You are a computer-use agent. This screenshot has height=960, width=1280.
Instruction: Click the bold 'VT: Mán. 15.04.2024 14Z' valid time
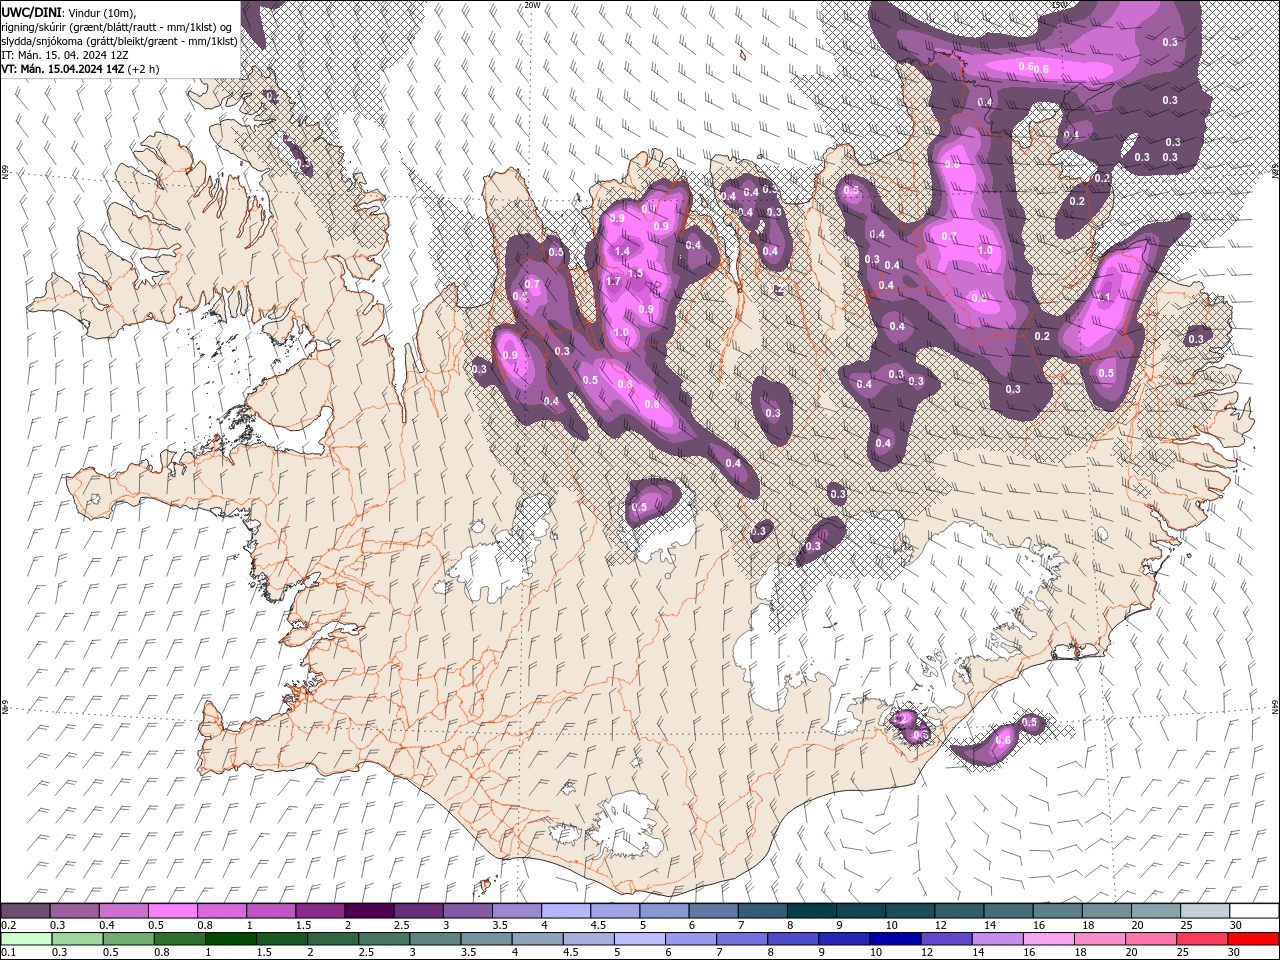point(63,69)
